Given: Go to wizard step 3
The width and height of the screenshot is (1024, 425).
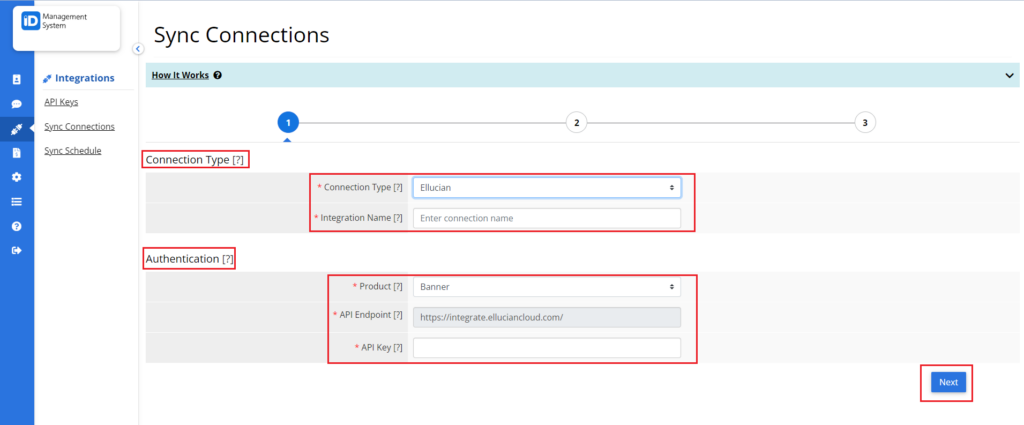Looking at the screenshot, I should click(x=865, y=122).
